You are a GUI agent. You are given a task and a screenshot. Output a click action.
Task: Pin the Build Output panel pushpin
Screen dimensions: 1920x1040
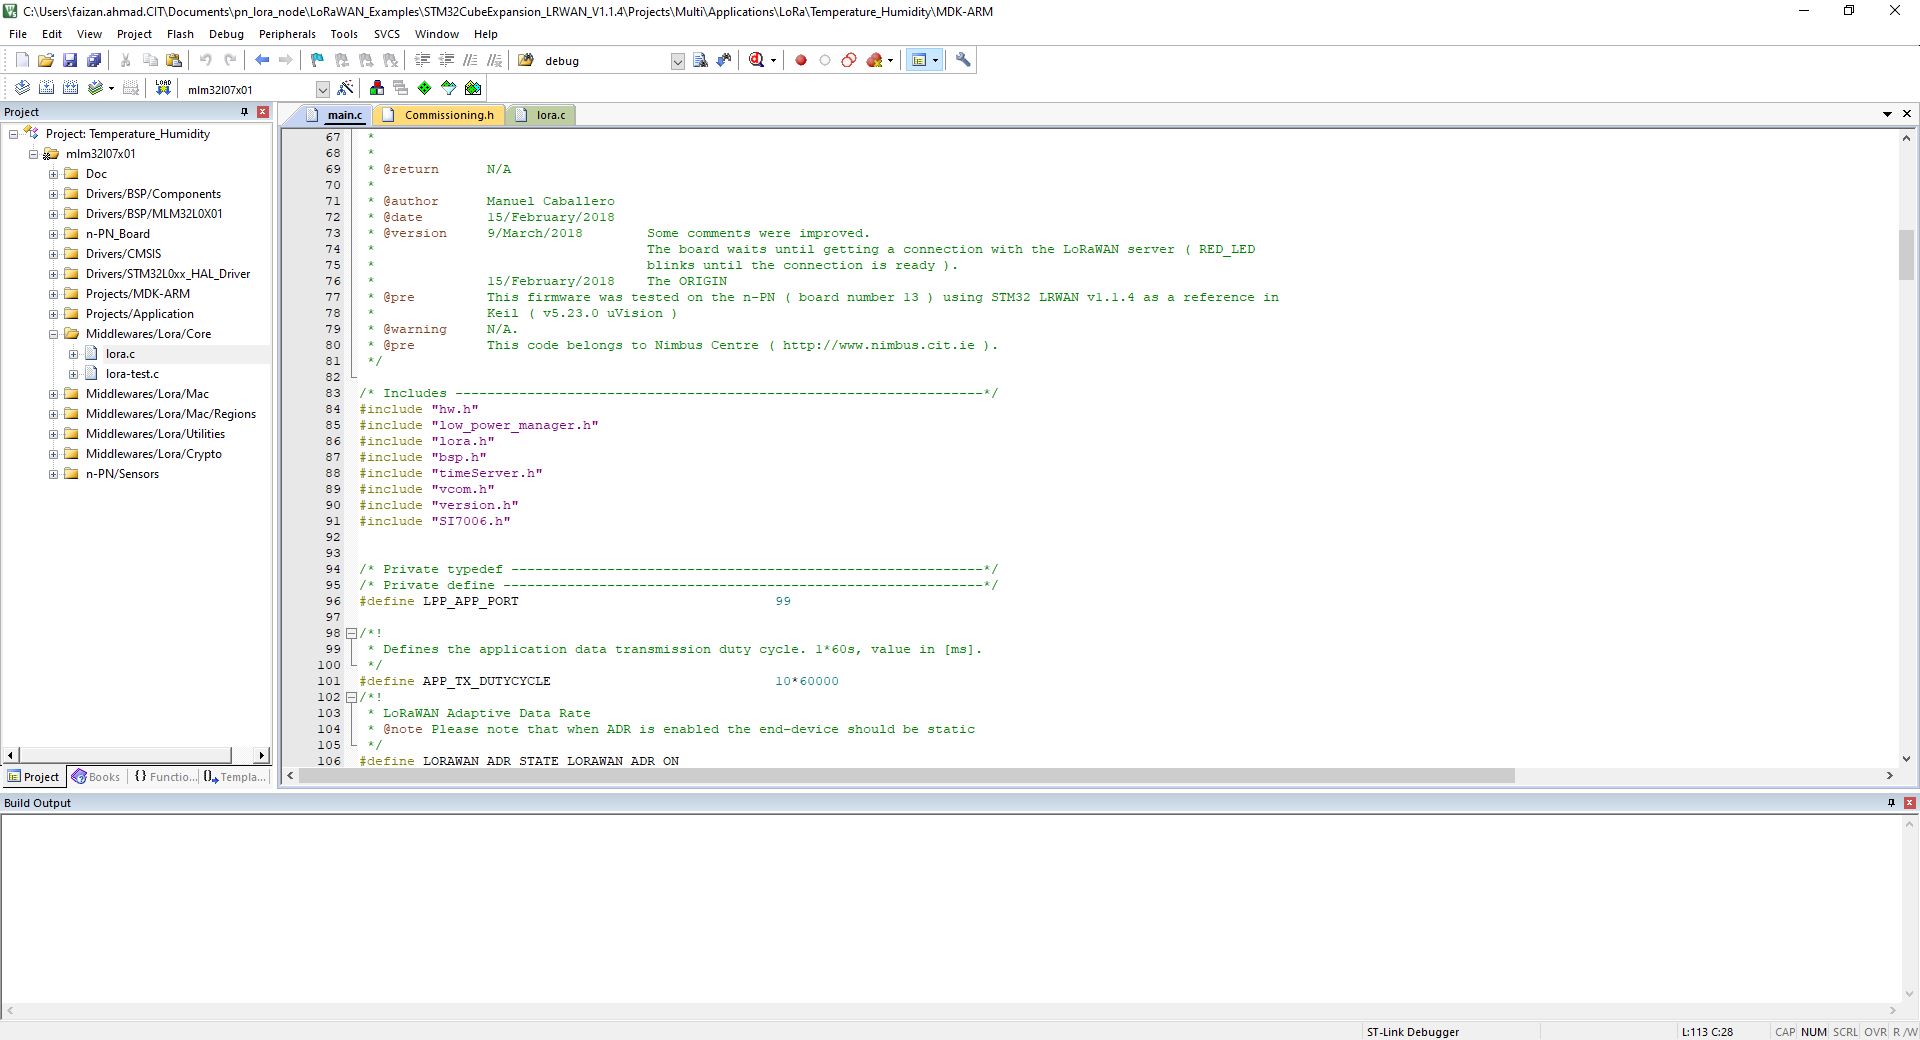pos(1891,803)
